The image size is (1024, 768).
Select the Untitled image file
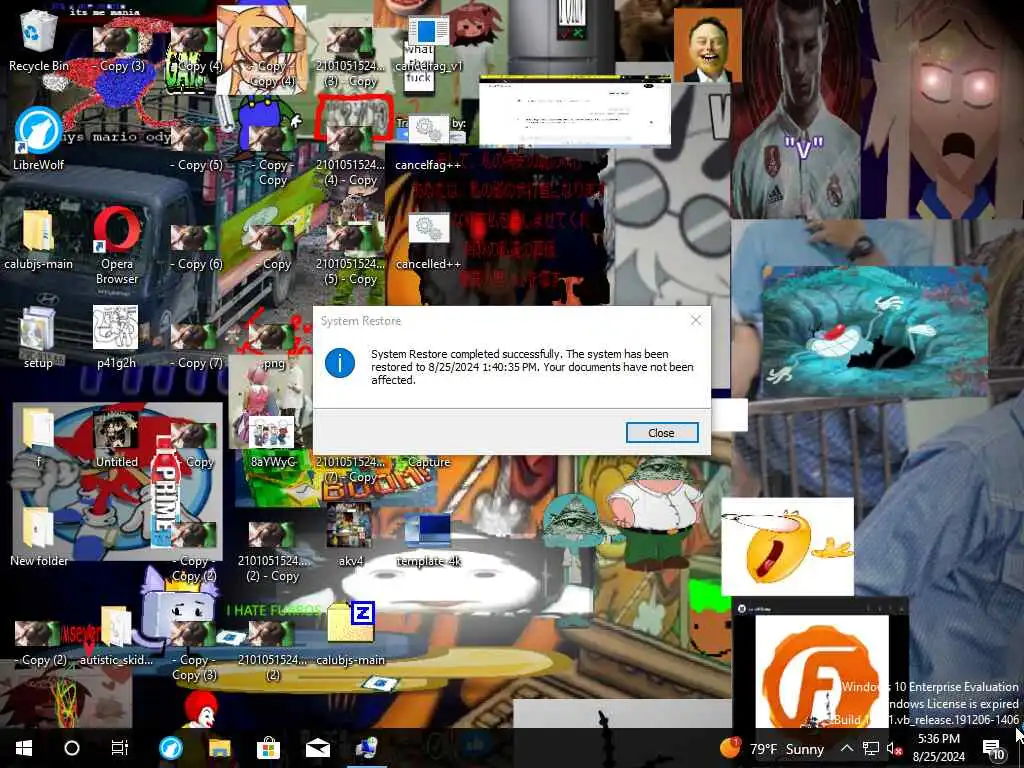tap(117, 436)
